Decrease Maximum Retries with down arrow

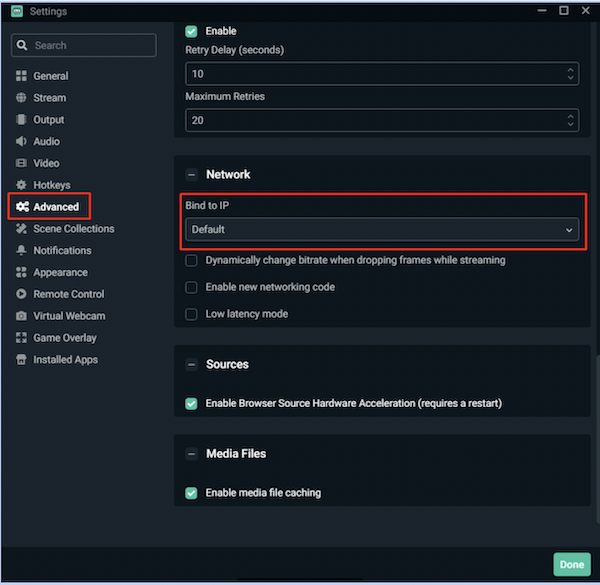(x=570, y=124)
